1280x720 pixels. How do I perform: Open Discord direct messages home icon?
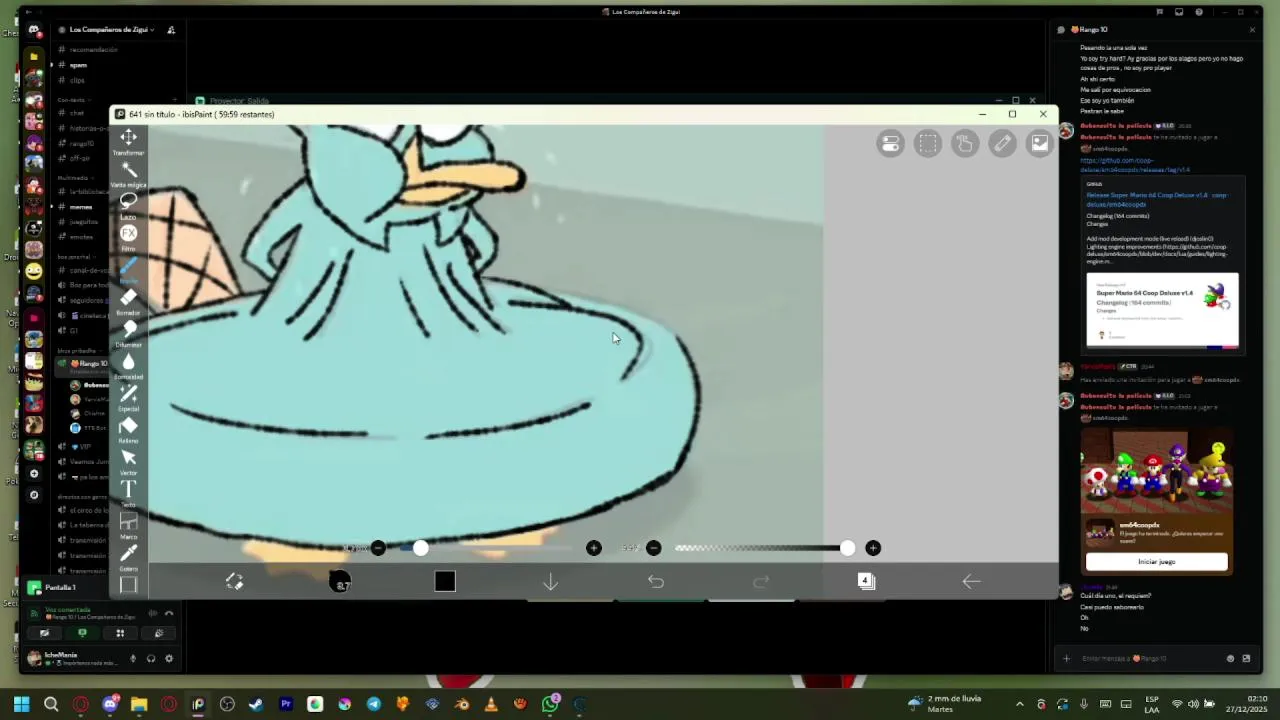click(33, 31)
